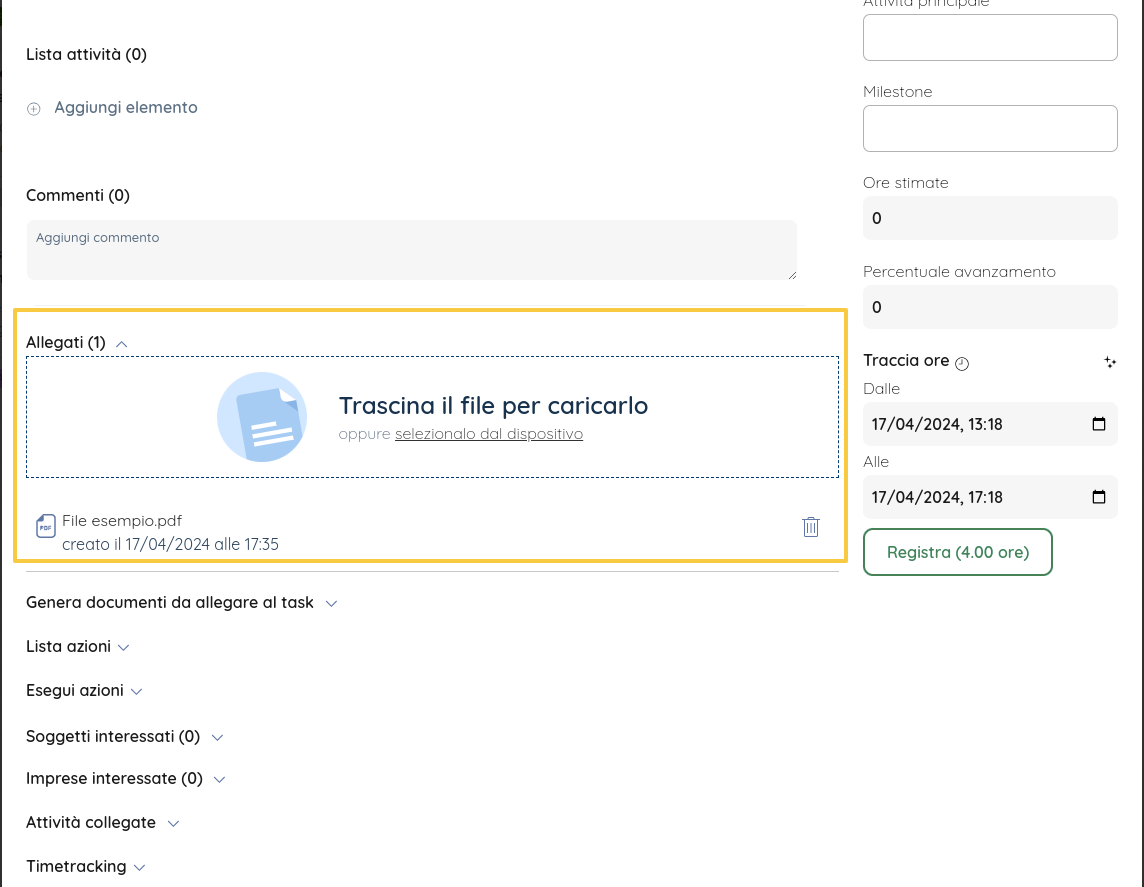Expand Soggetti interessati section
The width and height of the screenshot is (1144, 887).
[x=217, y=738]
